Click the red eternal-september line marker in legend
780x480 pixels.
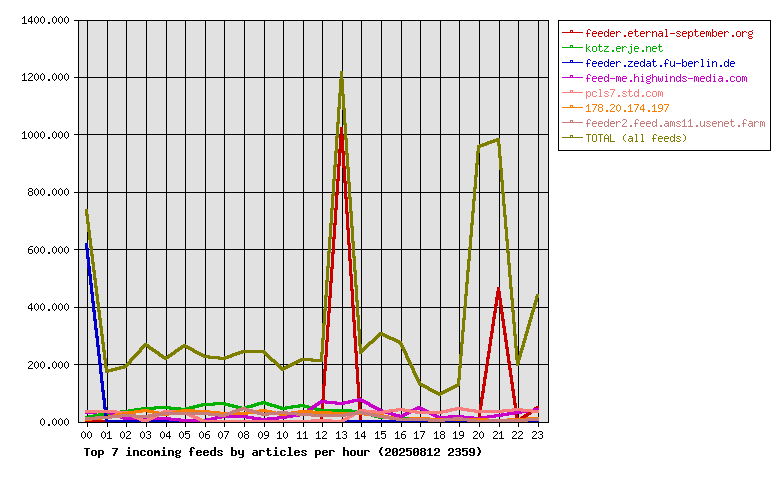point(572,32)
